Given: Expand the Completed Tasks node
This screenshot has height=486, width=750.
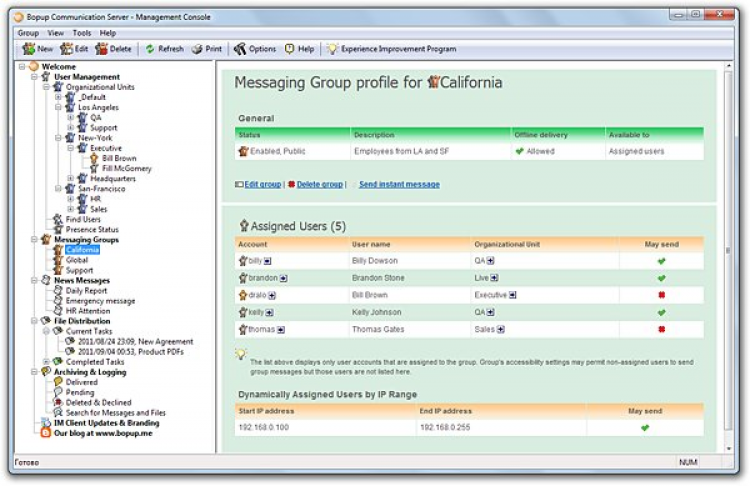Looking at the screenshot, I should pyautogui.click(x=46, y=361).
